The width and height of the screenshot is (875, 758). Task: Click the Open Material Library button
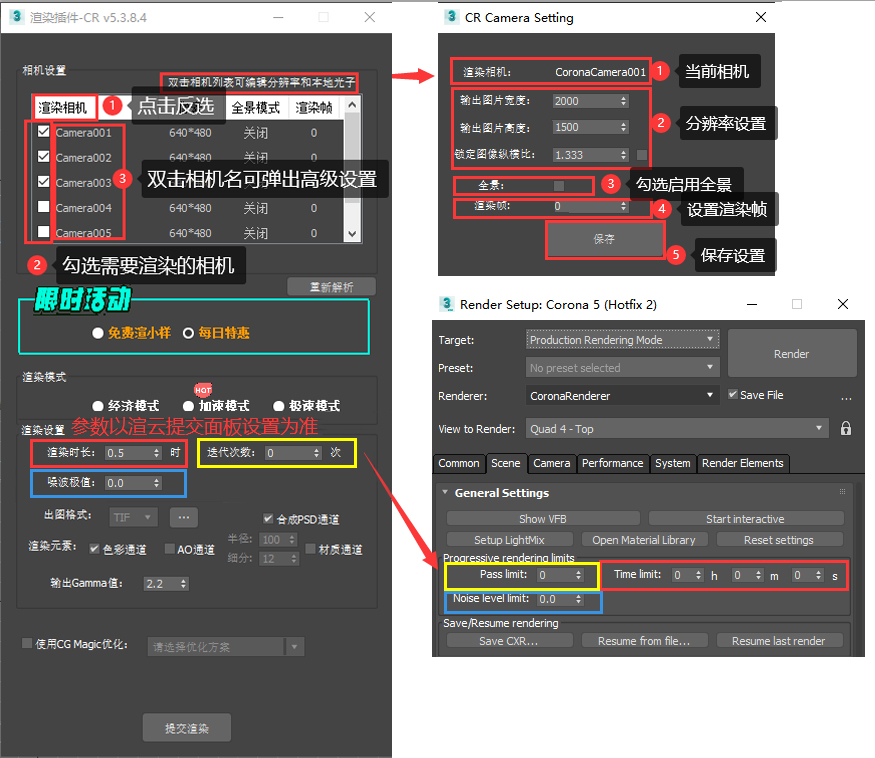644,539
